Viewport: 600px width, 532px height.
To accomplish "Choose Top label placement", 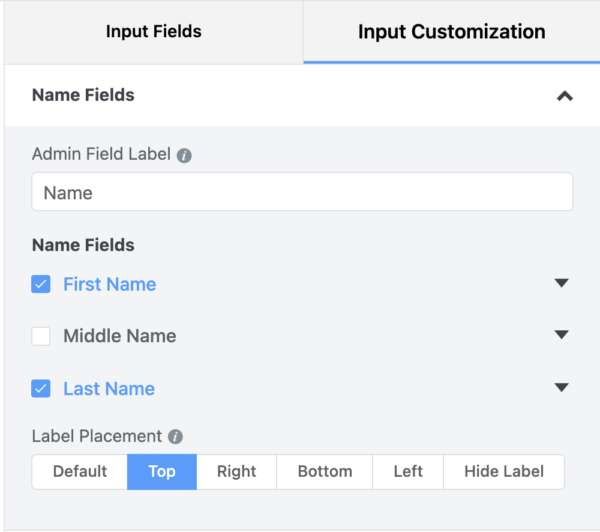I will [162, 472].
